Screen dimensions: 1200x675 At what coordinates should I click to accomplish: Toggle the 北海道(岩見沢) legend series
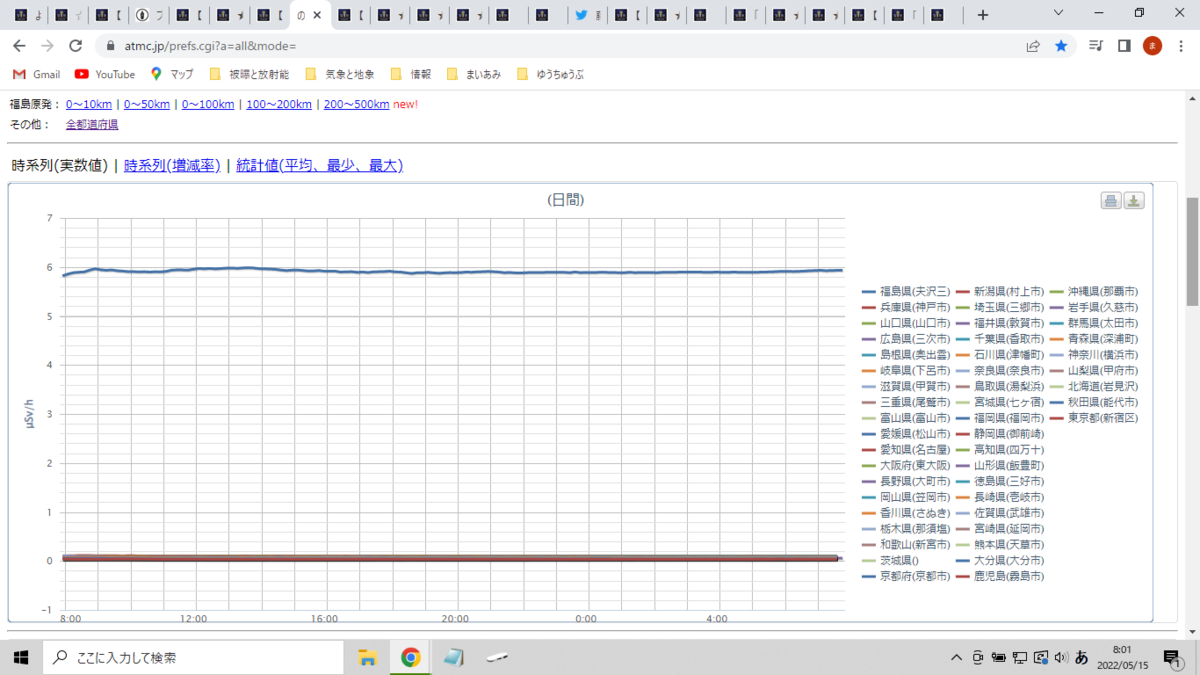(1094, 386)
